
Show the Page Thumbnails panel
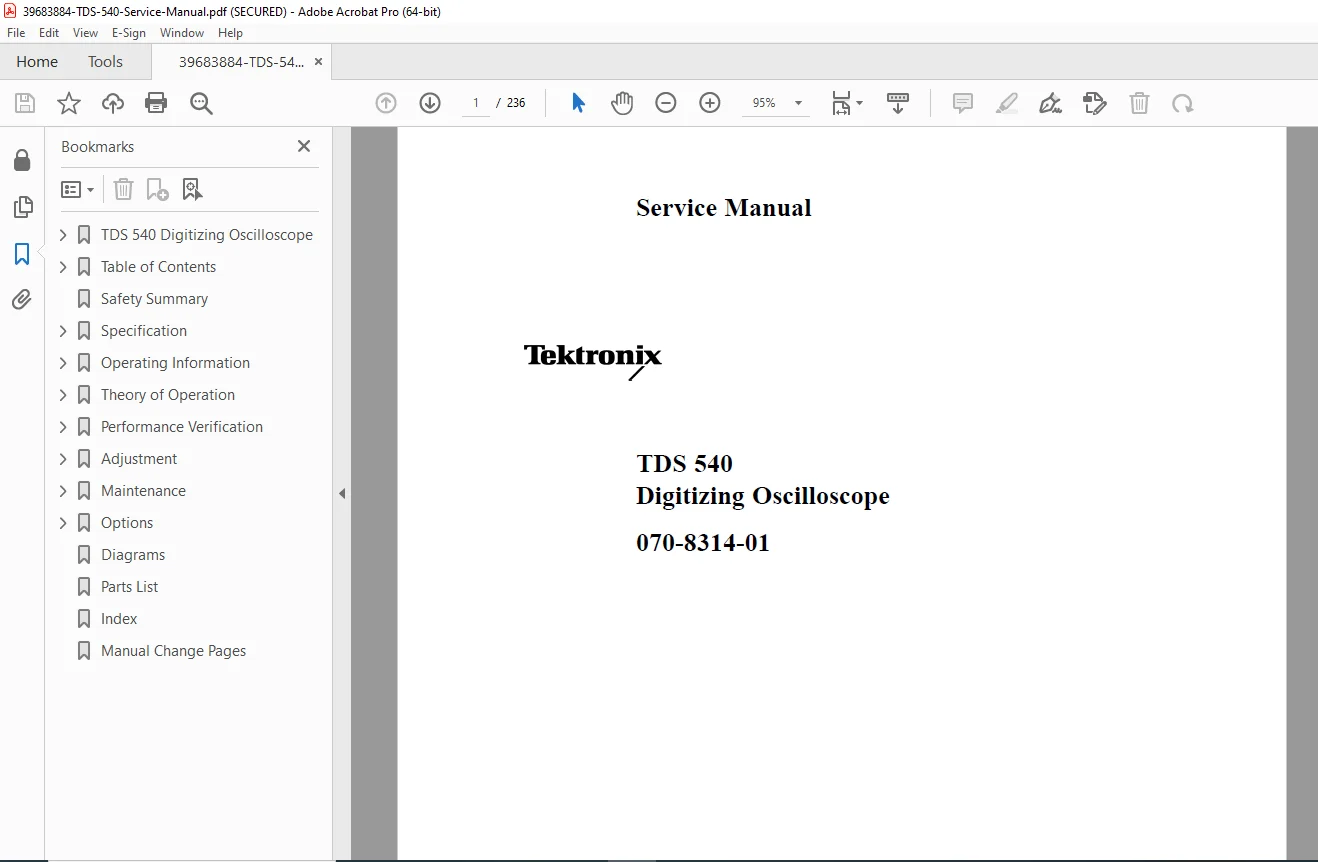click(22, 207)
